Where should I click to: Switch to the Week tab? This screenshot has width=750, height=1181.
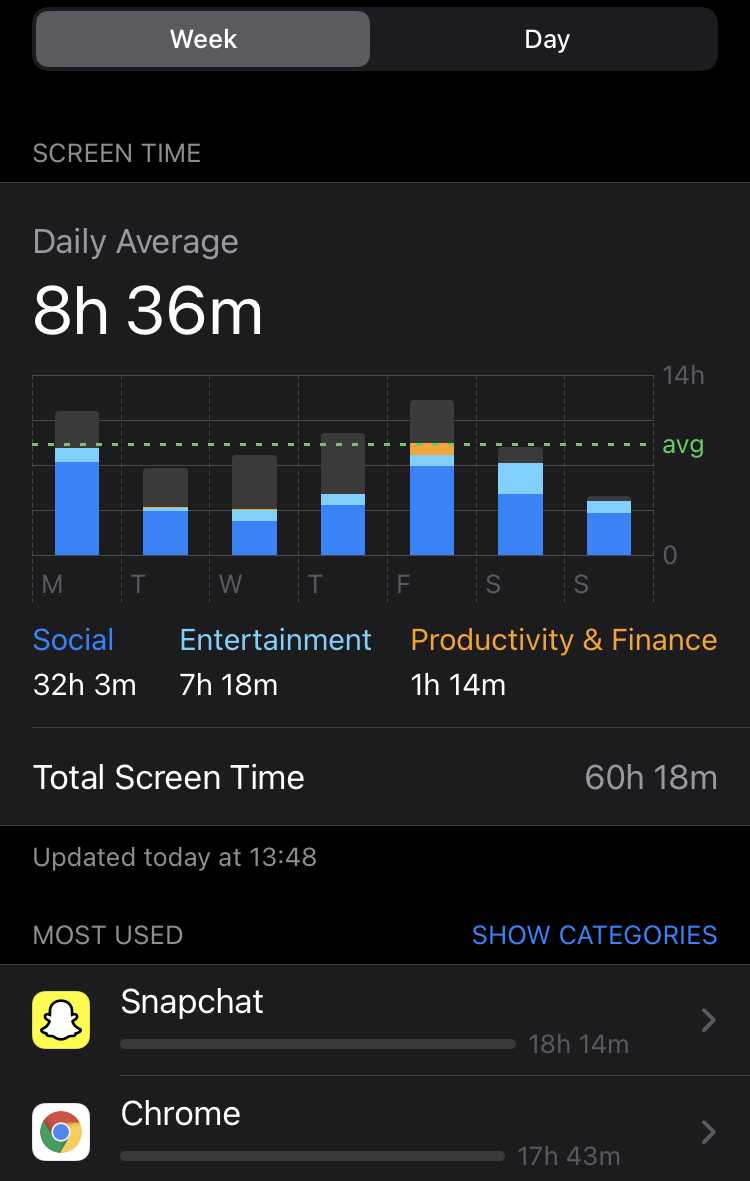pos(203,40)
